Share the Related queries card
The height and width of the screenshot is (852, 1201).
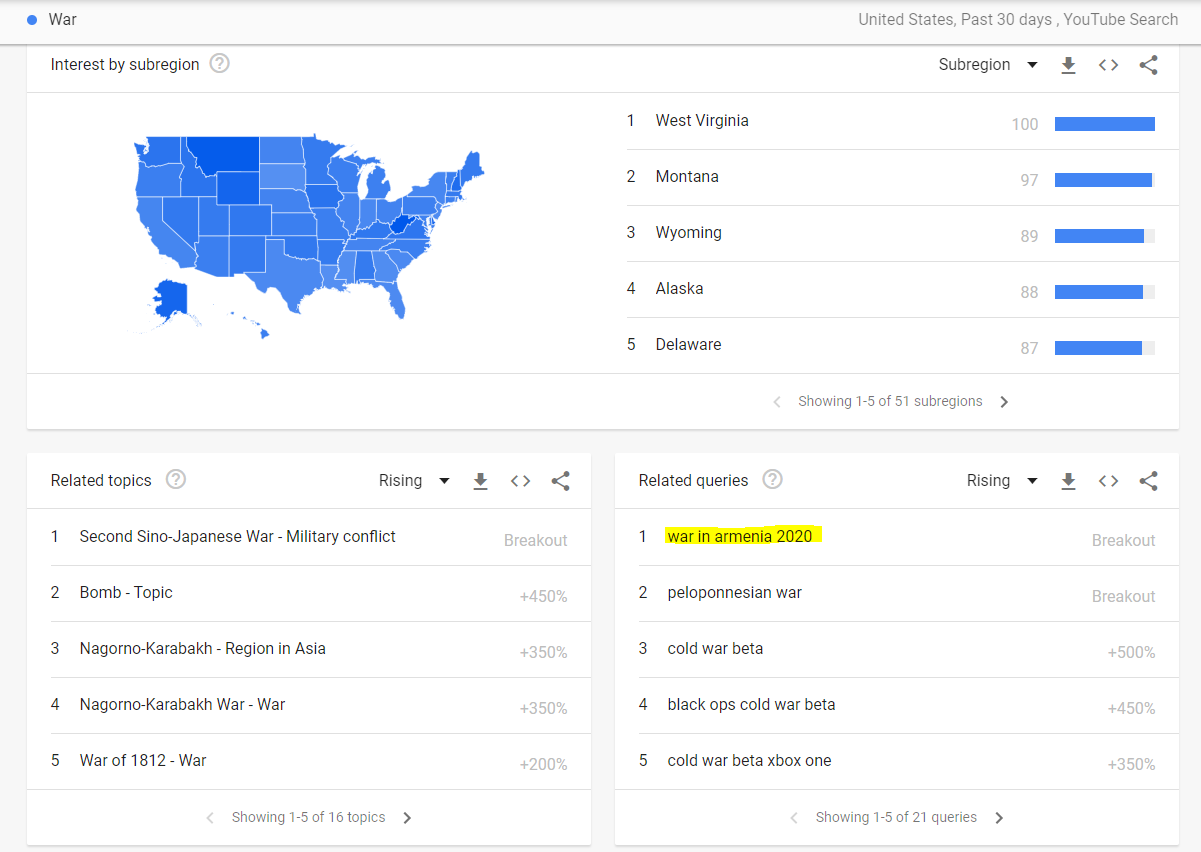coord(1149,481)
